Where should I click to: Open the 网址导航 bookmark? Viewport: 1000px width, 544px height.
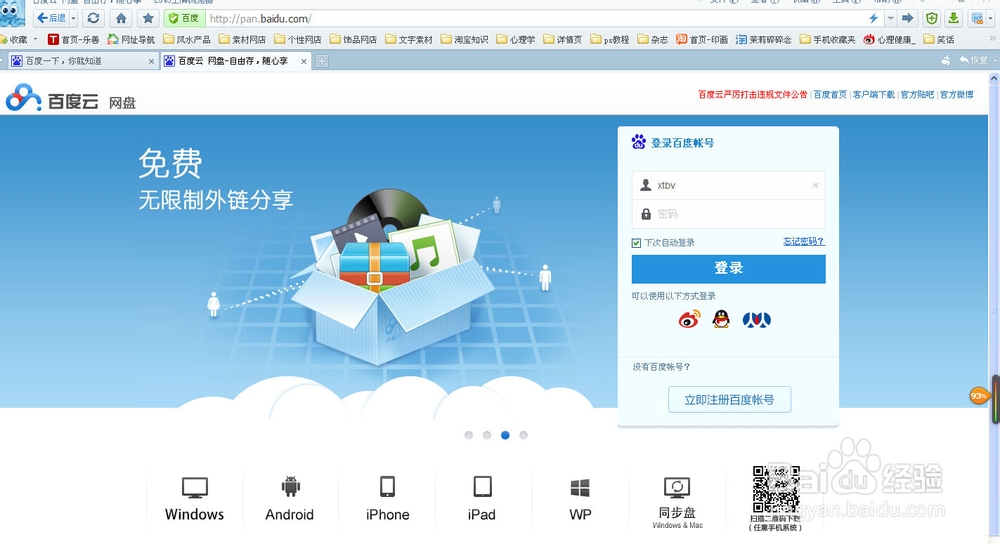pos(131,40)
